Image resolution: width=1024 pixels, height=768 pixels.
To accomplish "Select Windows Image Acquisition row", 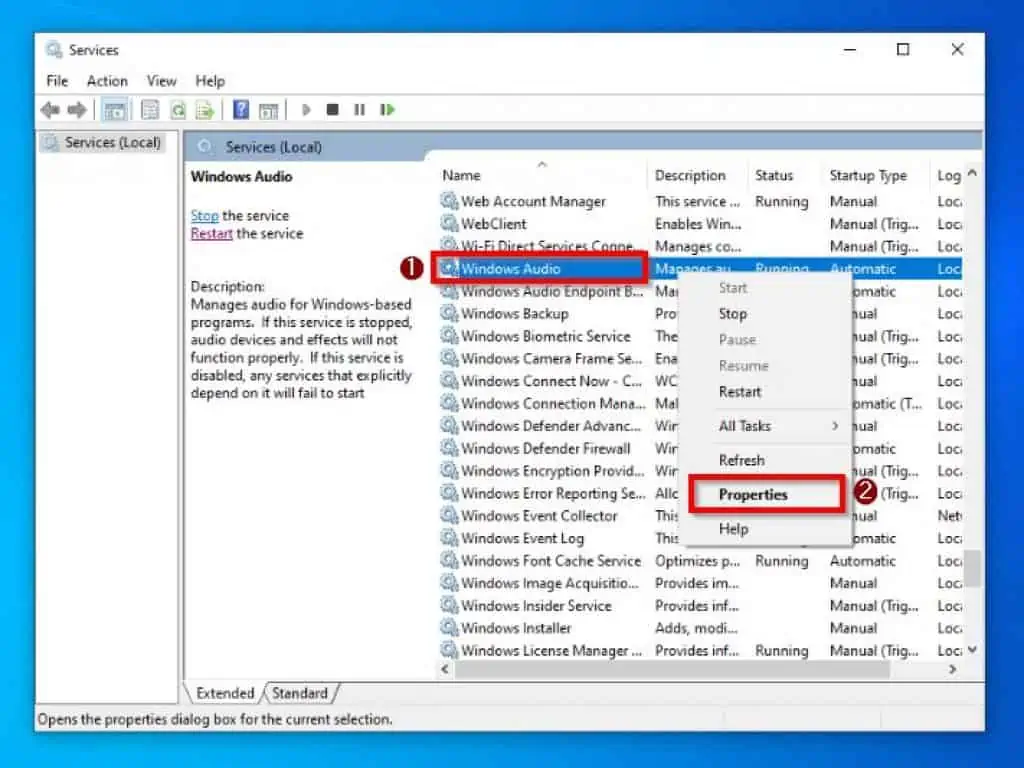I will 700,583.
